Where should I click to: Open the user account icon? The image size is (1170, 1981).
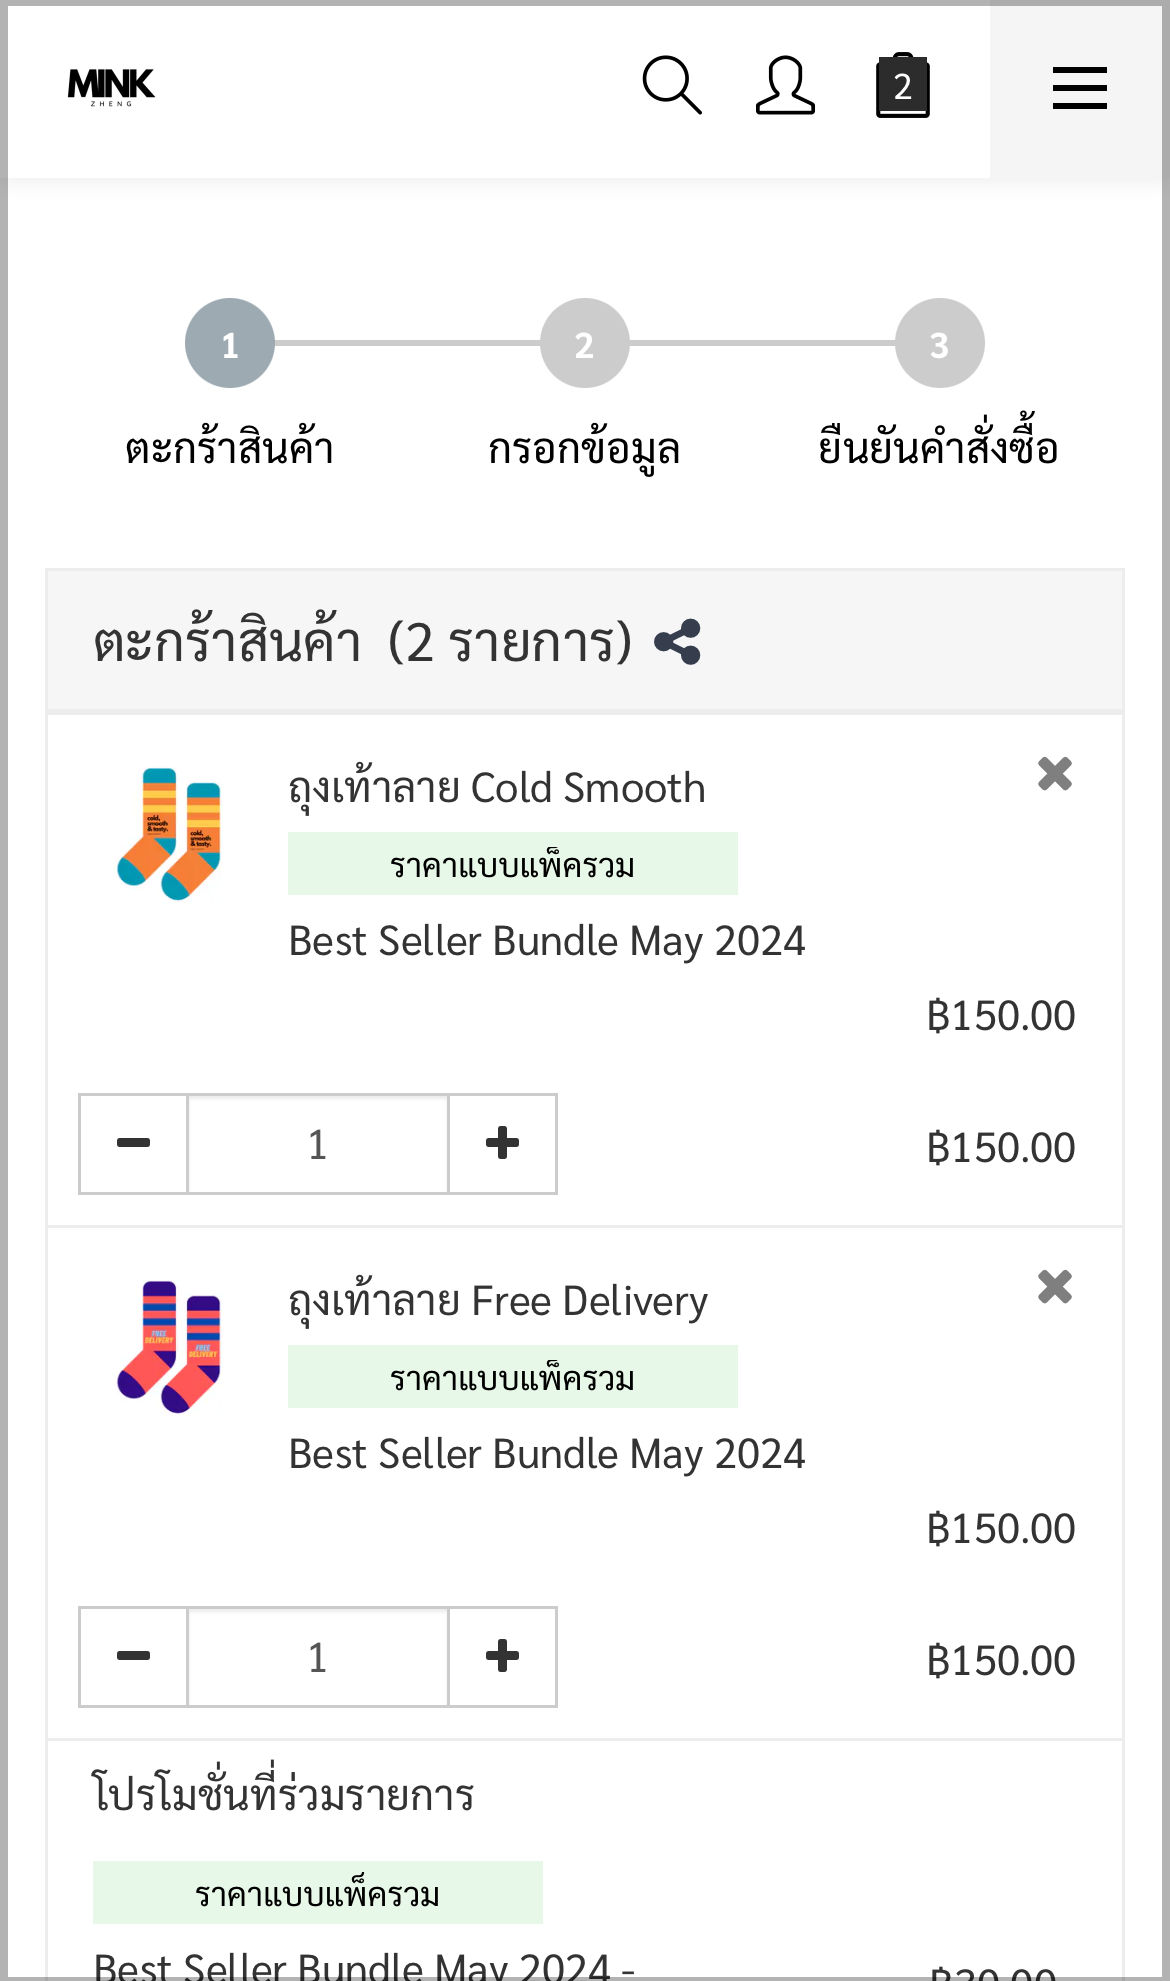point(785,86)
